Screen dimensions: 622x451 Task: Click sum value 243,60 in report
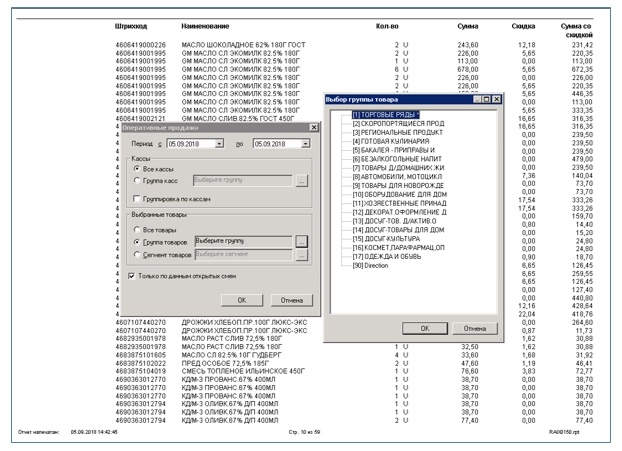[x=468, y=45]
